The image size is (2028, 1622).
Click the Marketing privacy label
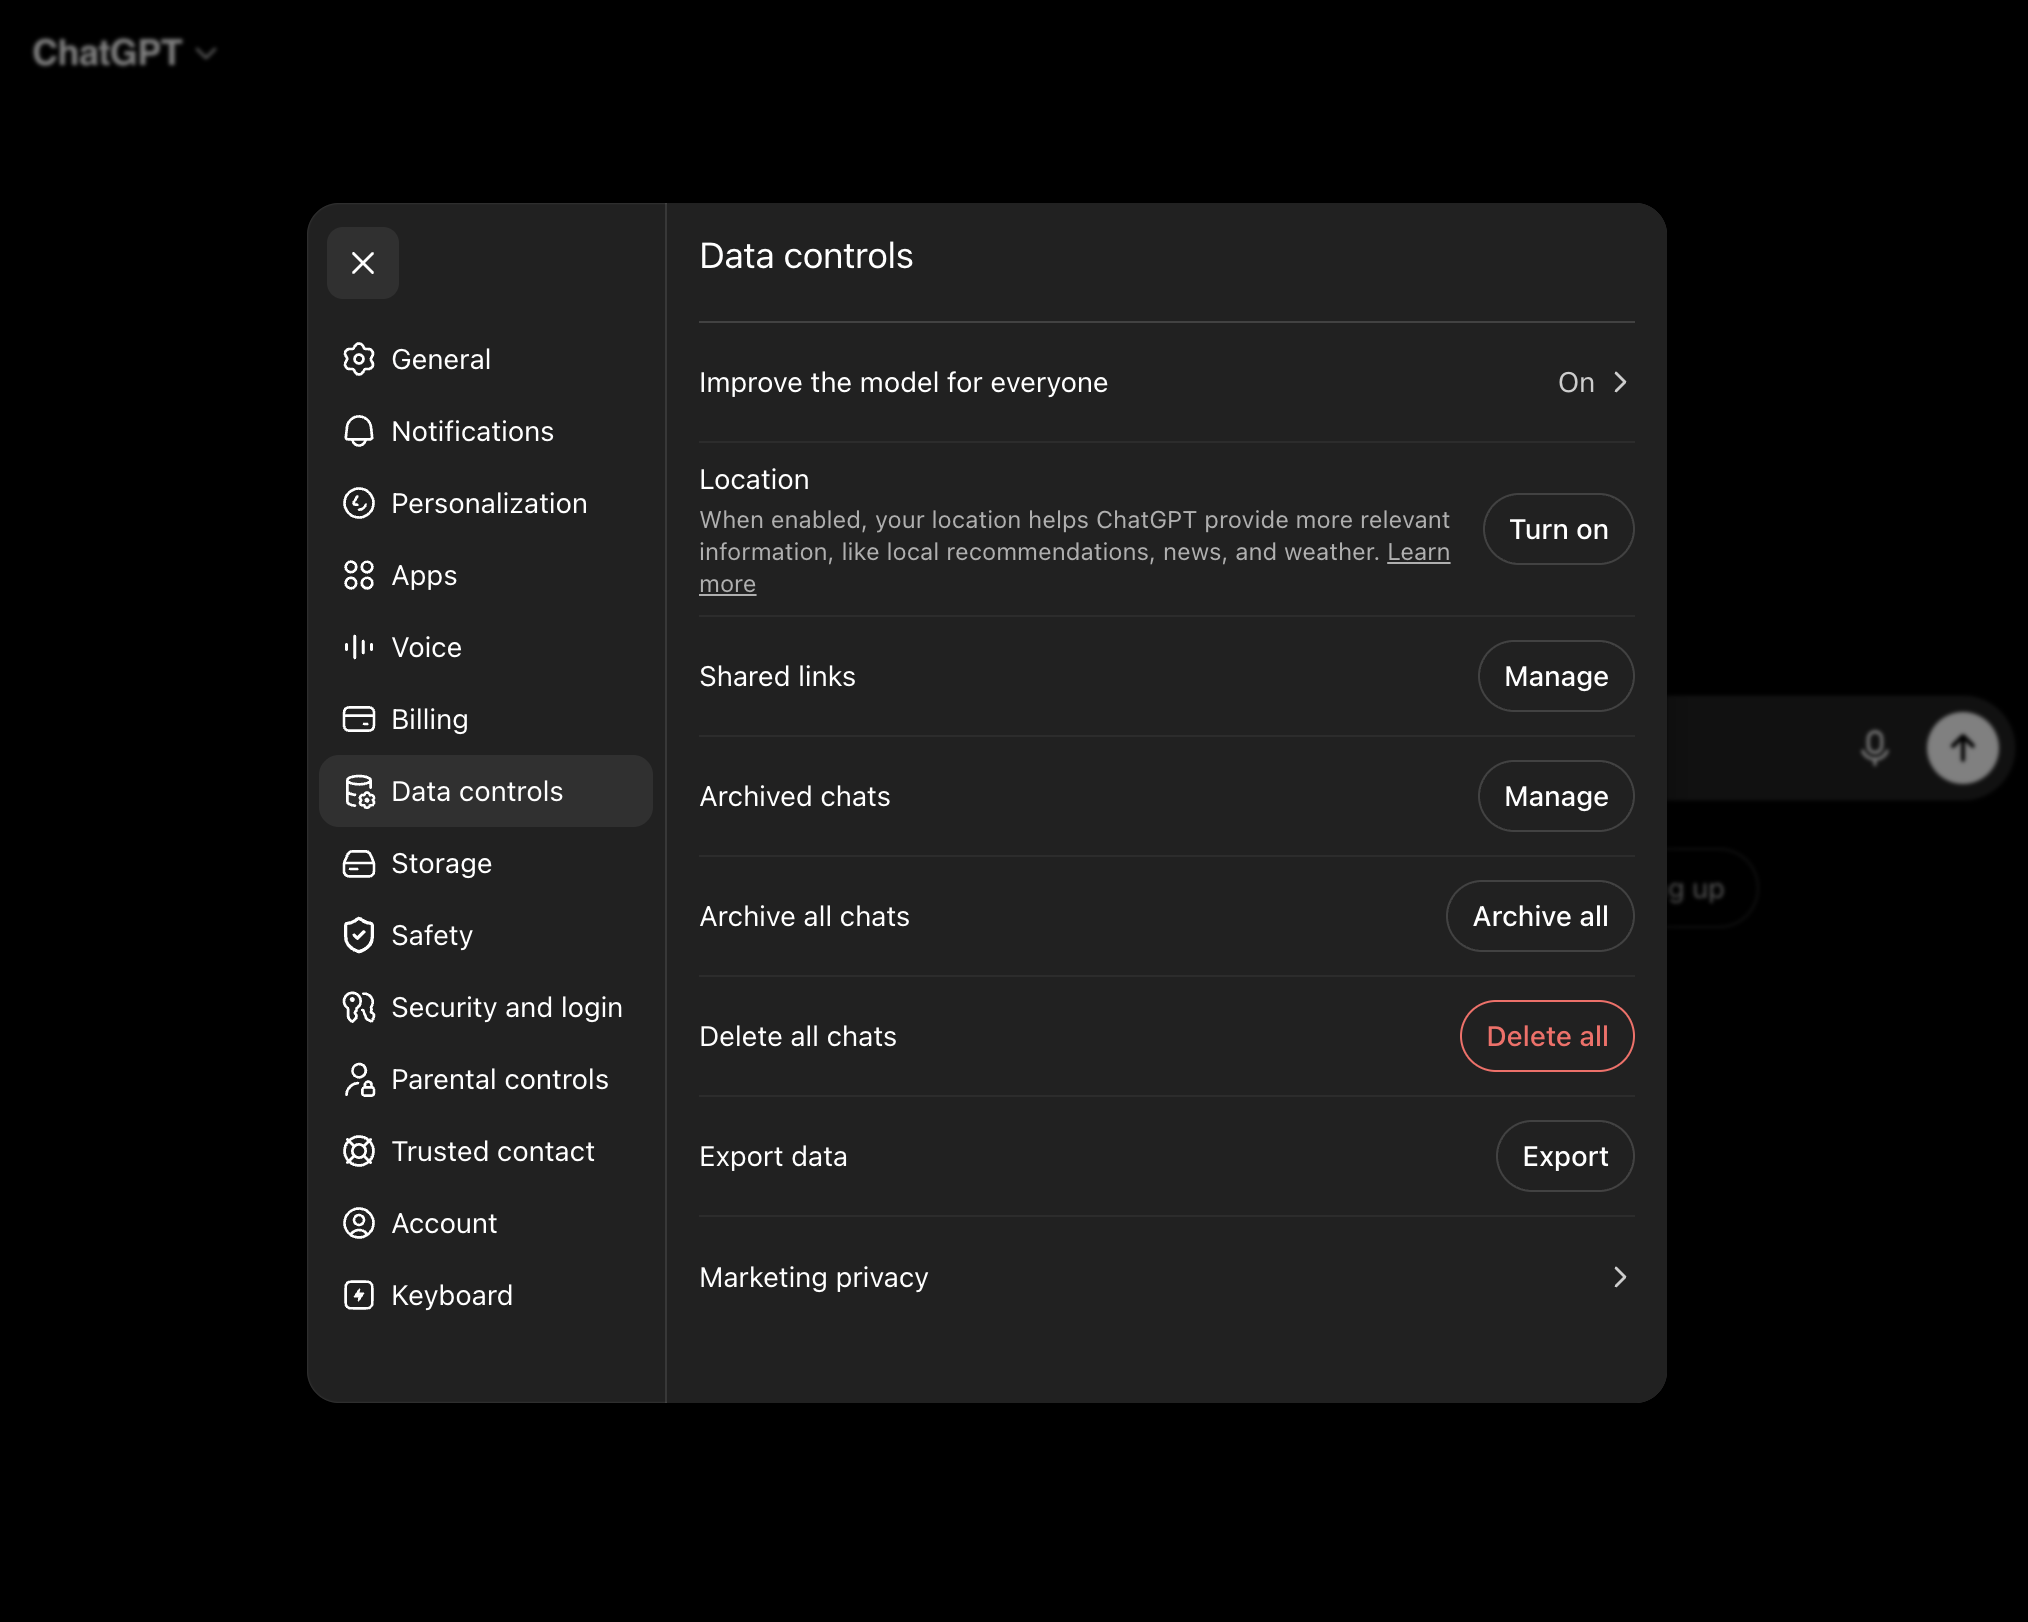point(814,1277)
